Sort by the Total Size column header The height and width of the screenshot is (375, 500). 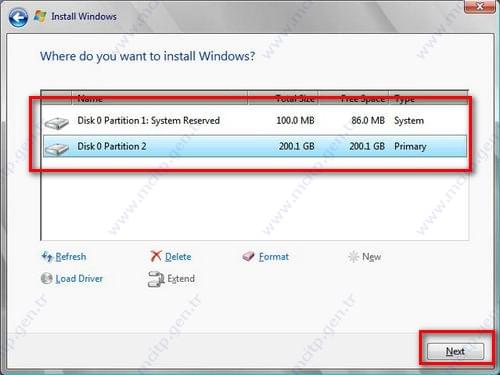point(283,98)
